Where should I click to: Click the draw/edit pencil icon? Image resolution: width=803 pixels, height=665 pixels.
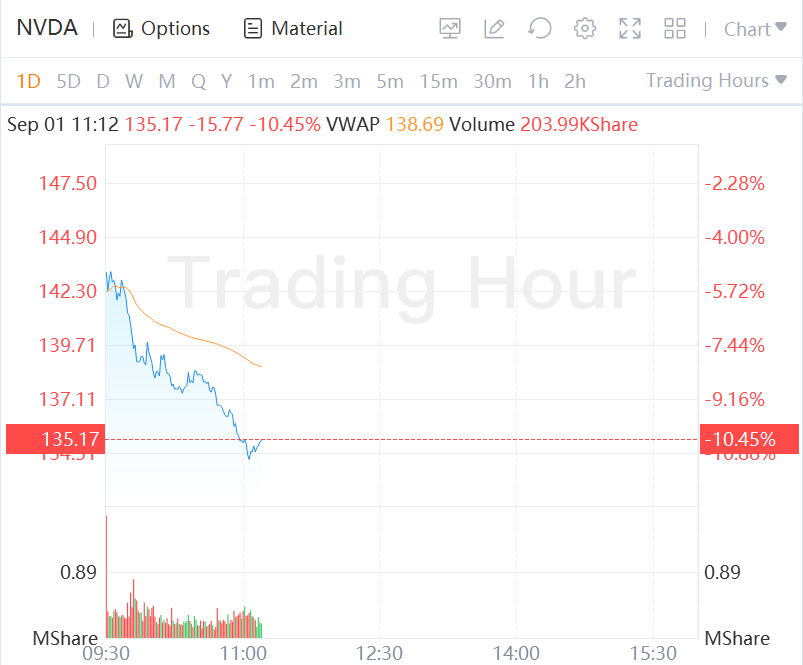494,29
